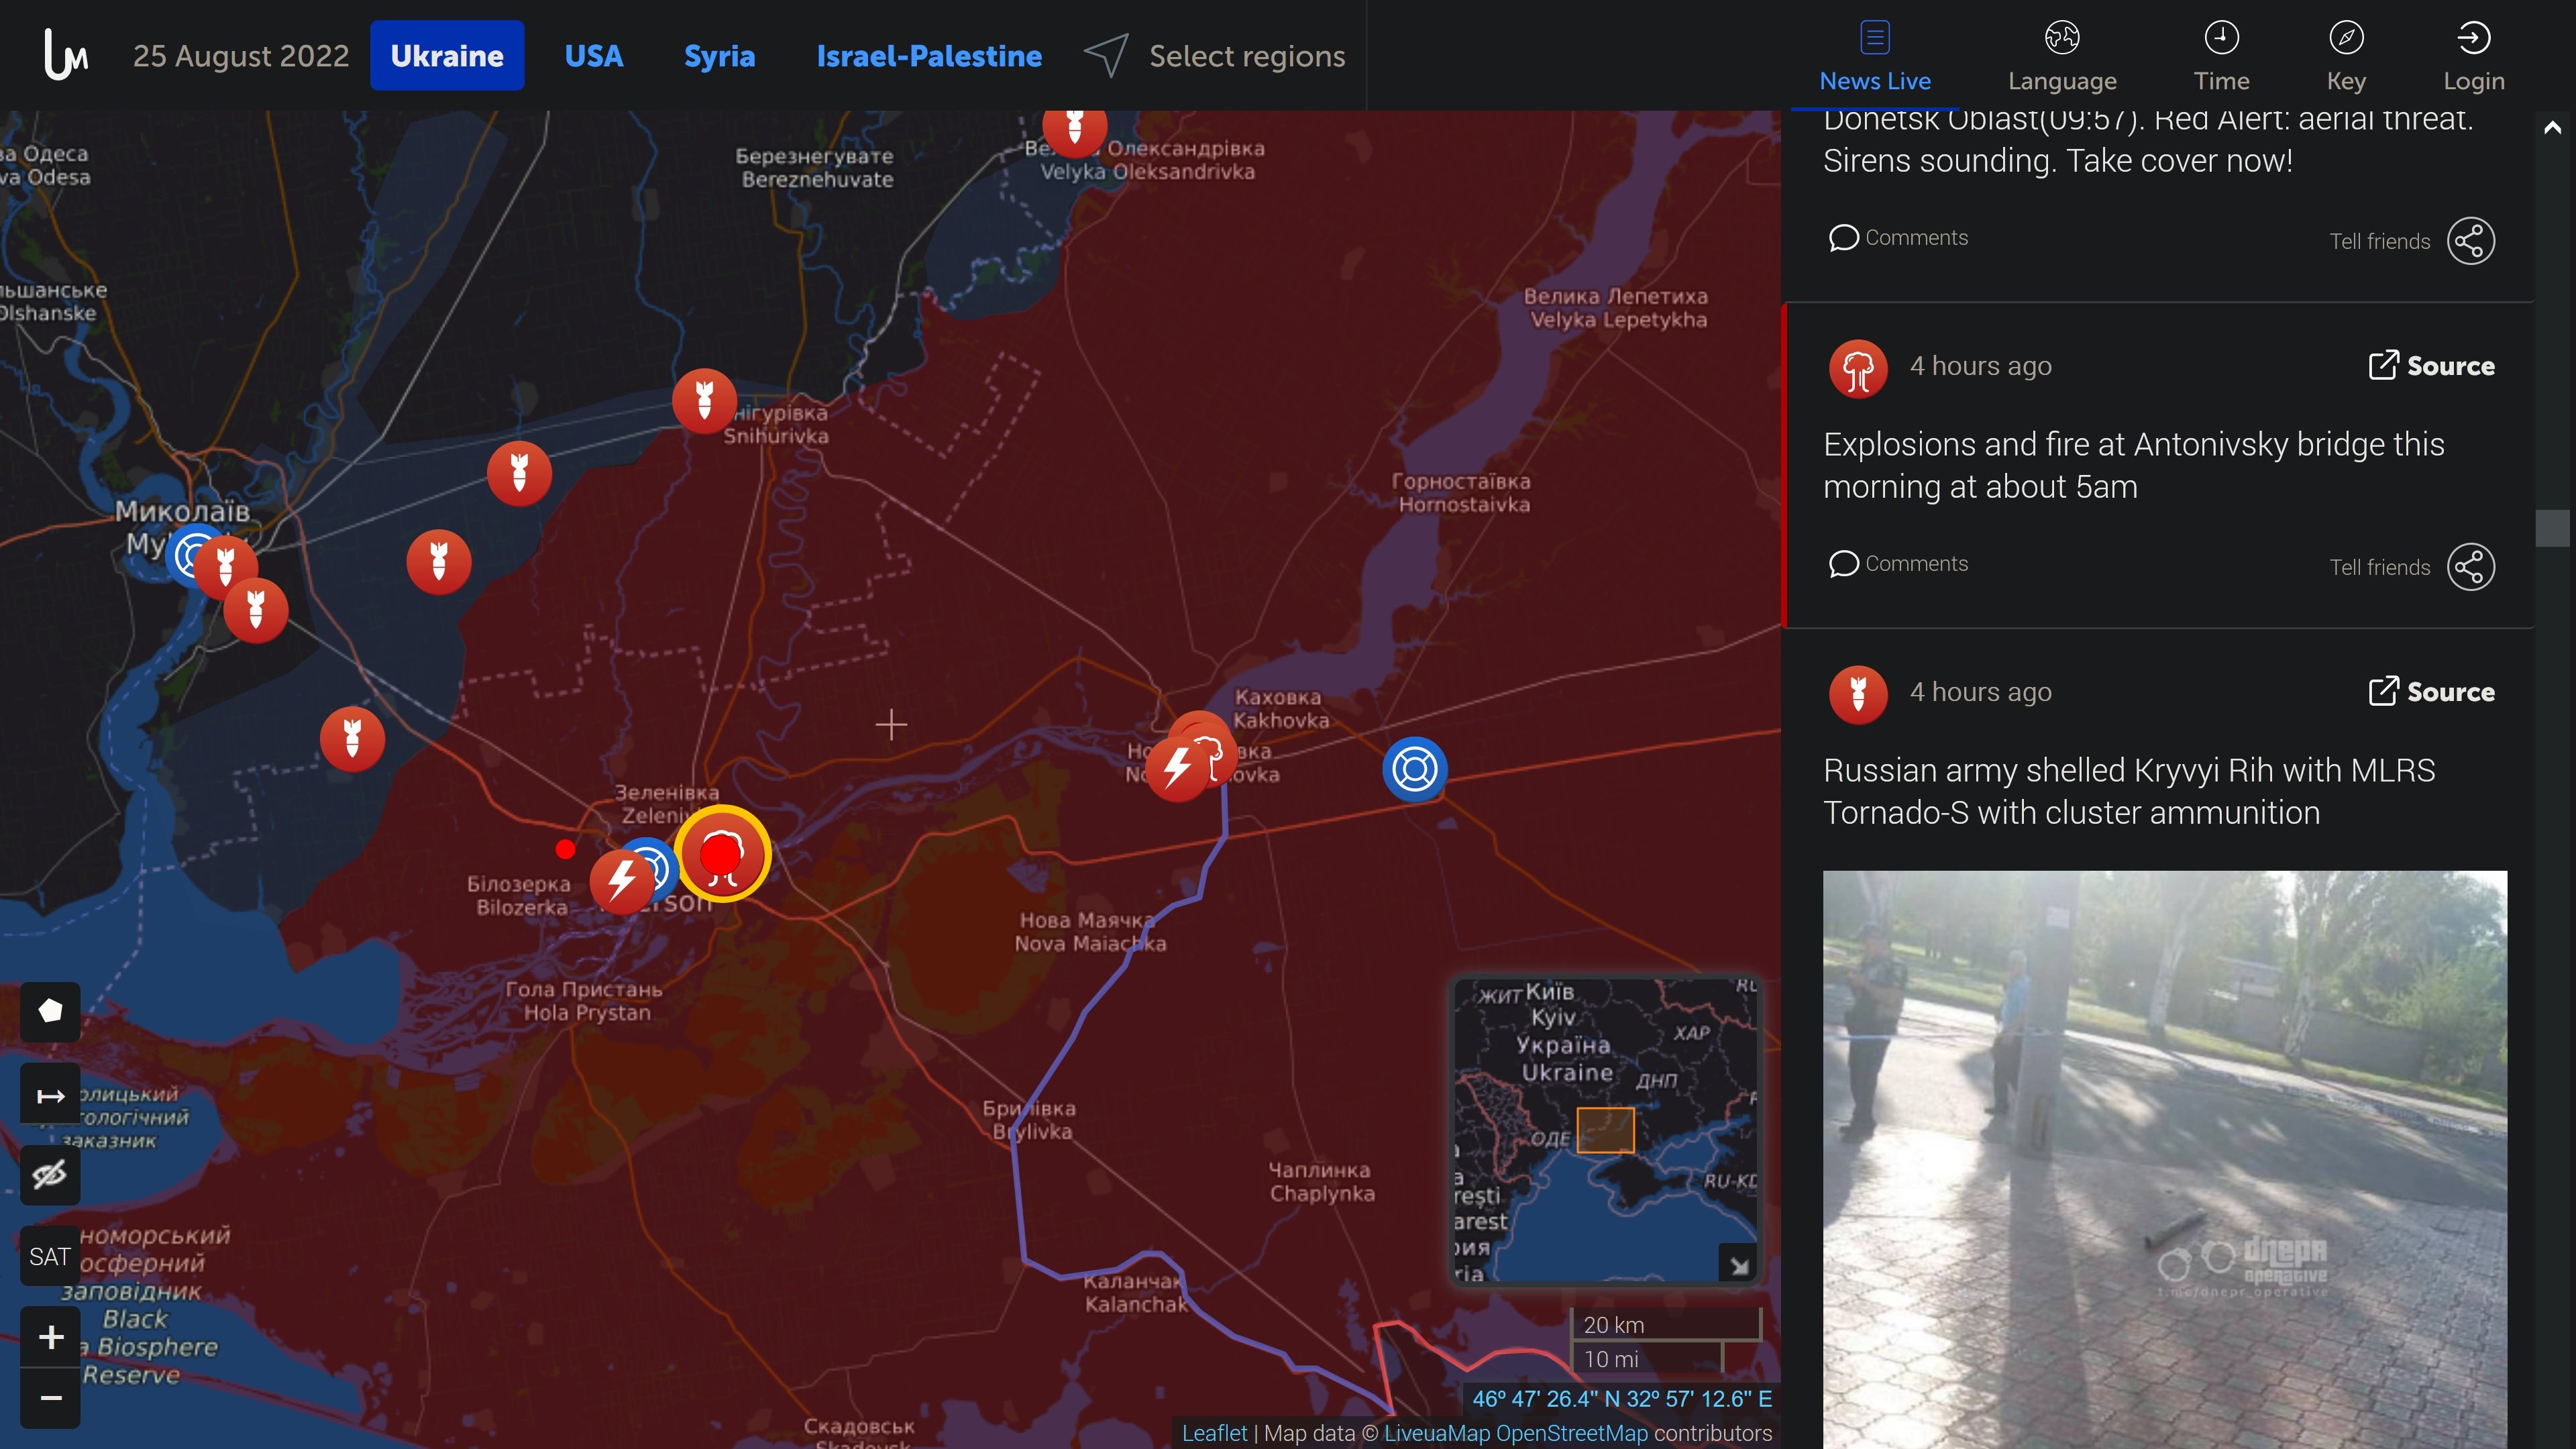Image resolution: width=2576 pixels, height=1449 pixels.
Task: Click the bomb marker at Snihurivka
Action: click(704, 401)
